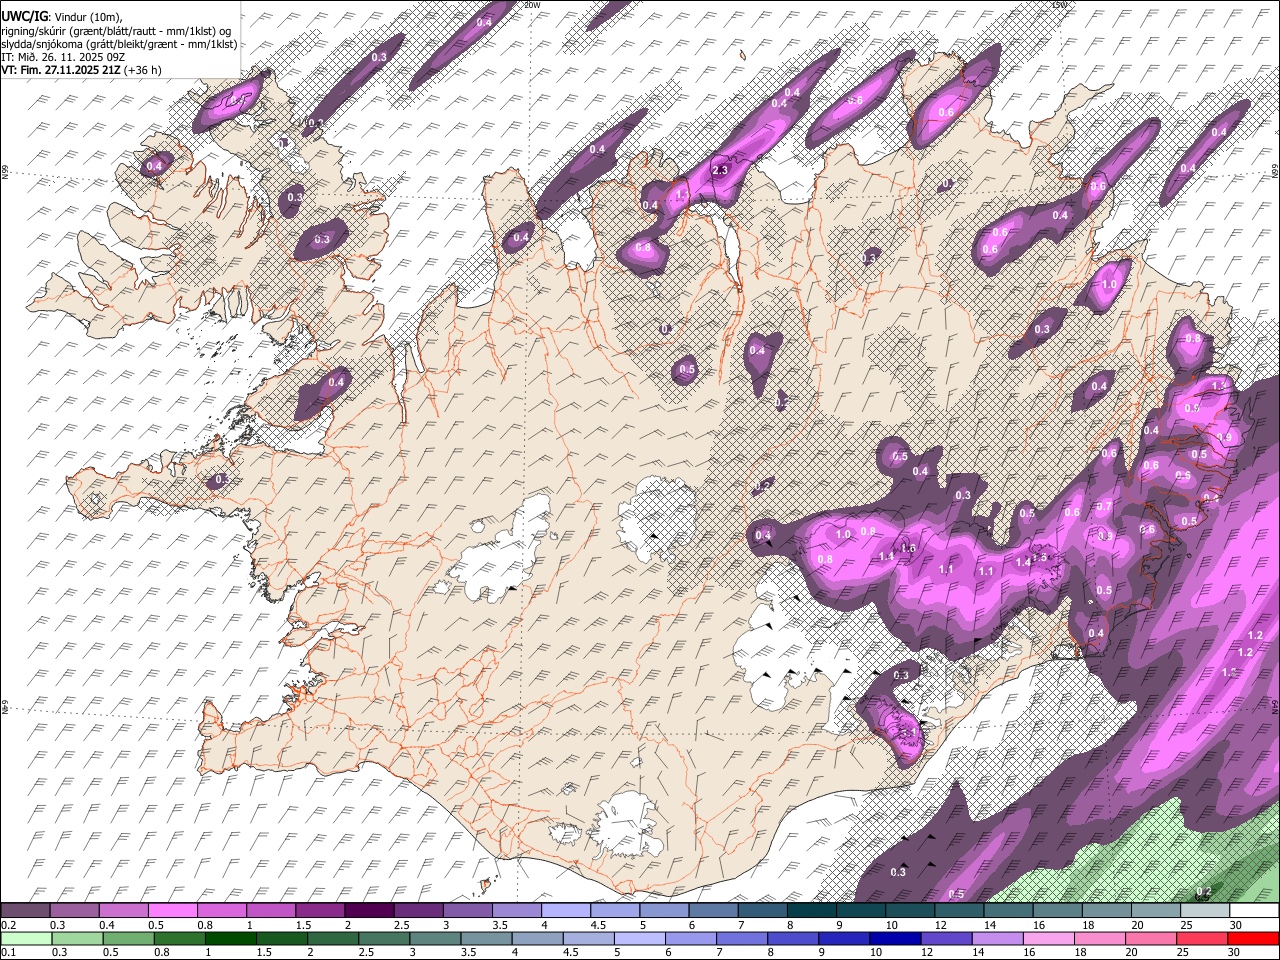Click the bright pink 0.5 swatch, upper legend row

[x=172, y=911]
